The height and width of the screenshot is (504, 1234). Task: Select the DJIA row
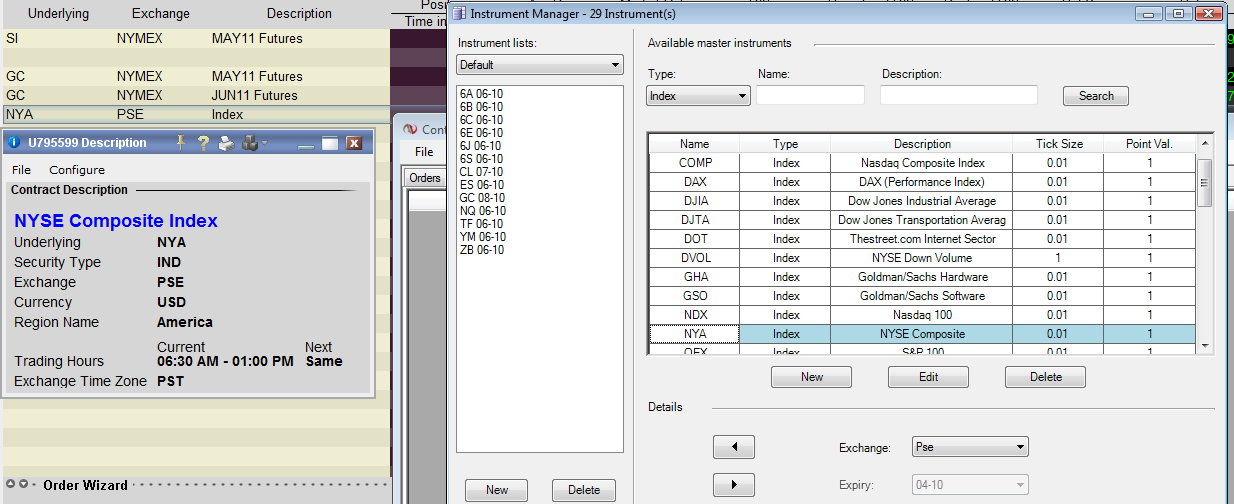[x=922, y=201]
